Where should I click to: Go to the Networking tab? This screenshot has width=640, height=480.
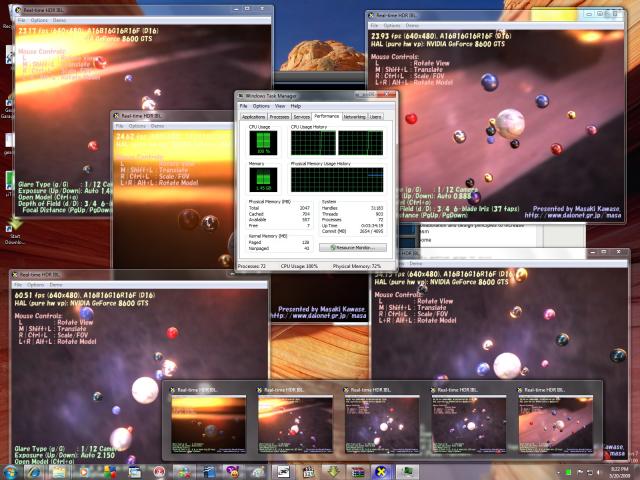pyautogui.click(x=354, y=117)
